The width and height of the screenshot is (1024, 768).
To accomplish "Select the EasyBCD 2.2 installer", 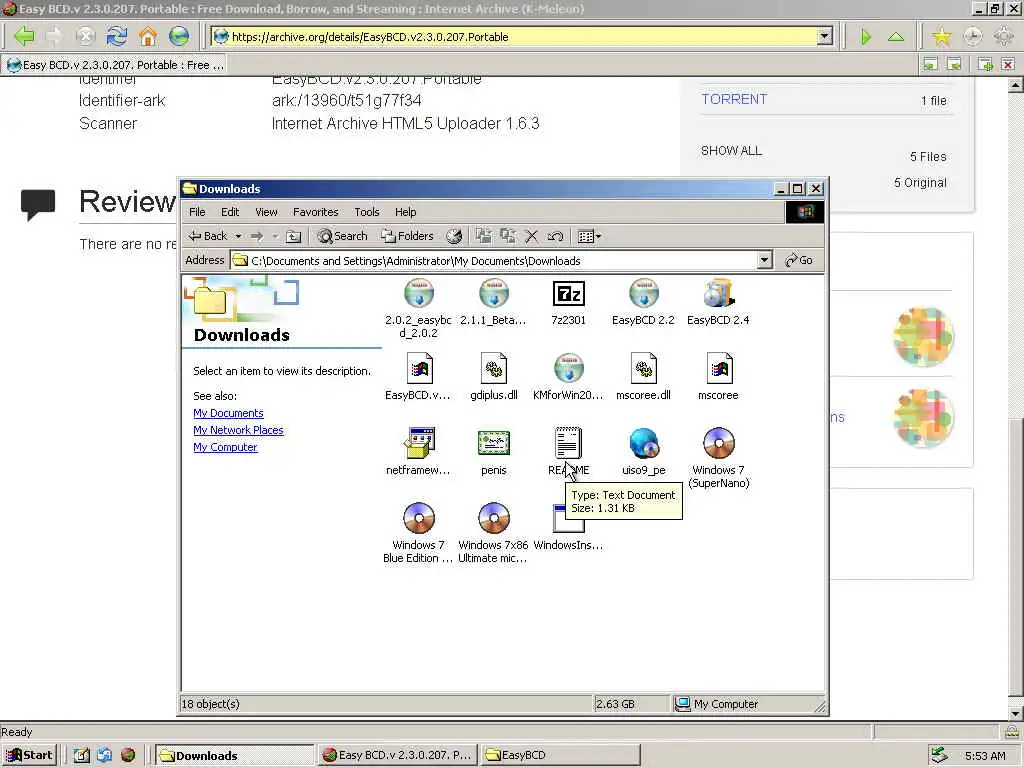I will click(643, 302).
